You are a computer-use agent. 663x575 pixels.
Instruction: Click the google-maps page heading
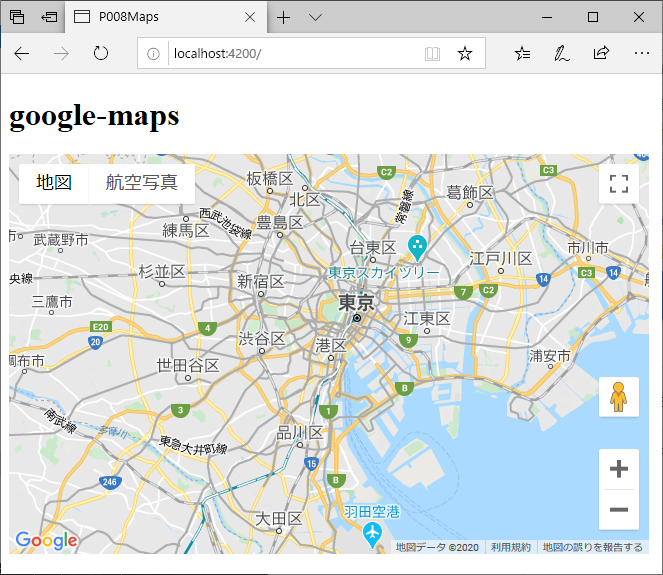94,116
